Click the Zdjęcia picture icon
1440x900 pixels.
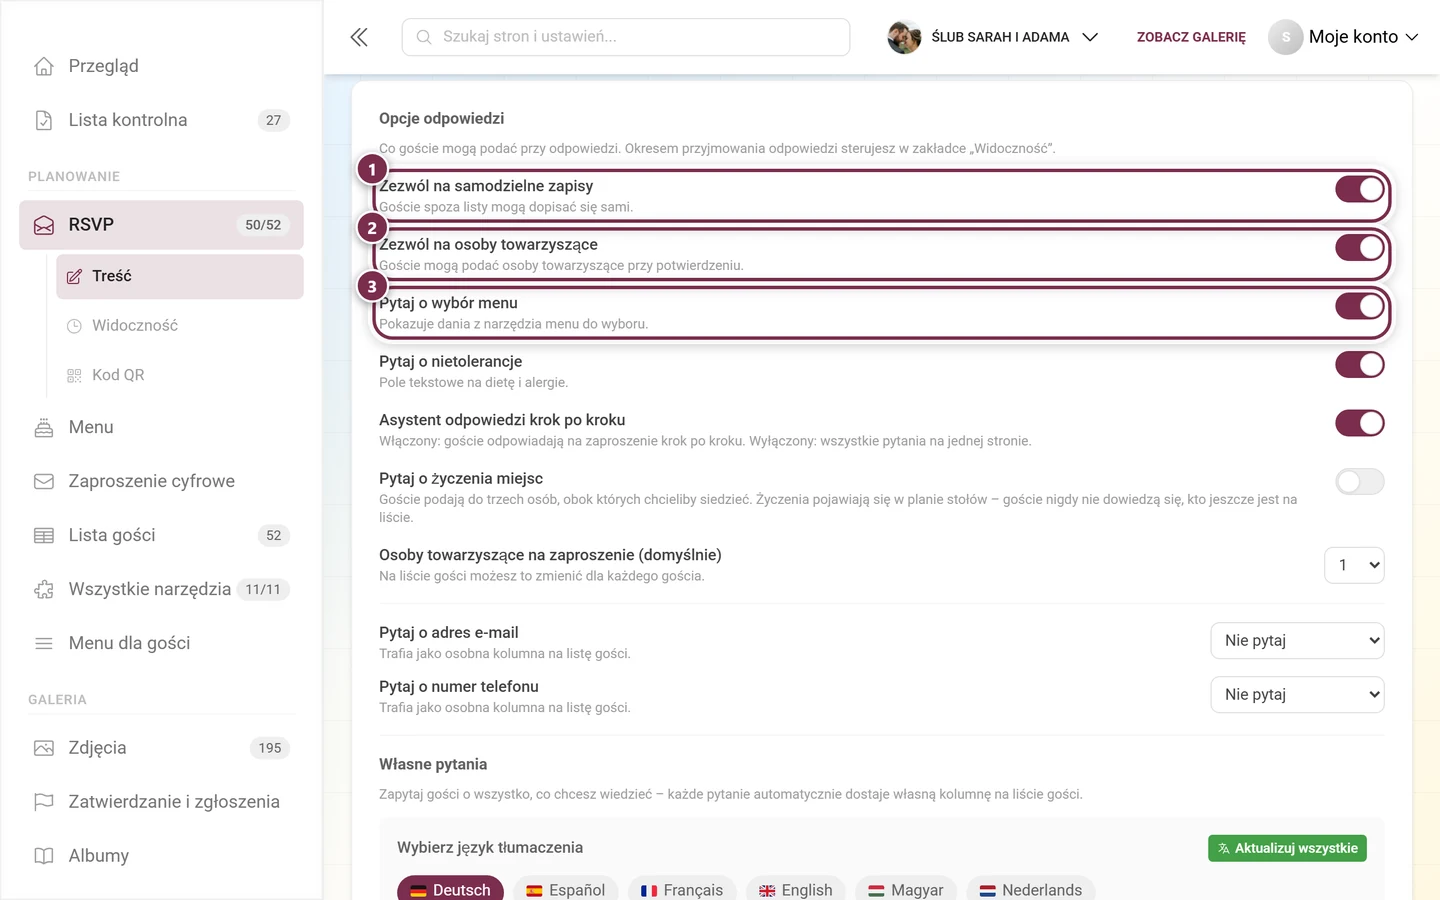(x=44, y=748)
